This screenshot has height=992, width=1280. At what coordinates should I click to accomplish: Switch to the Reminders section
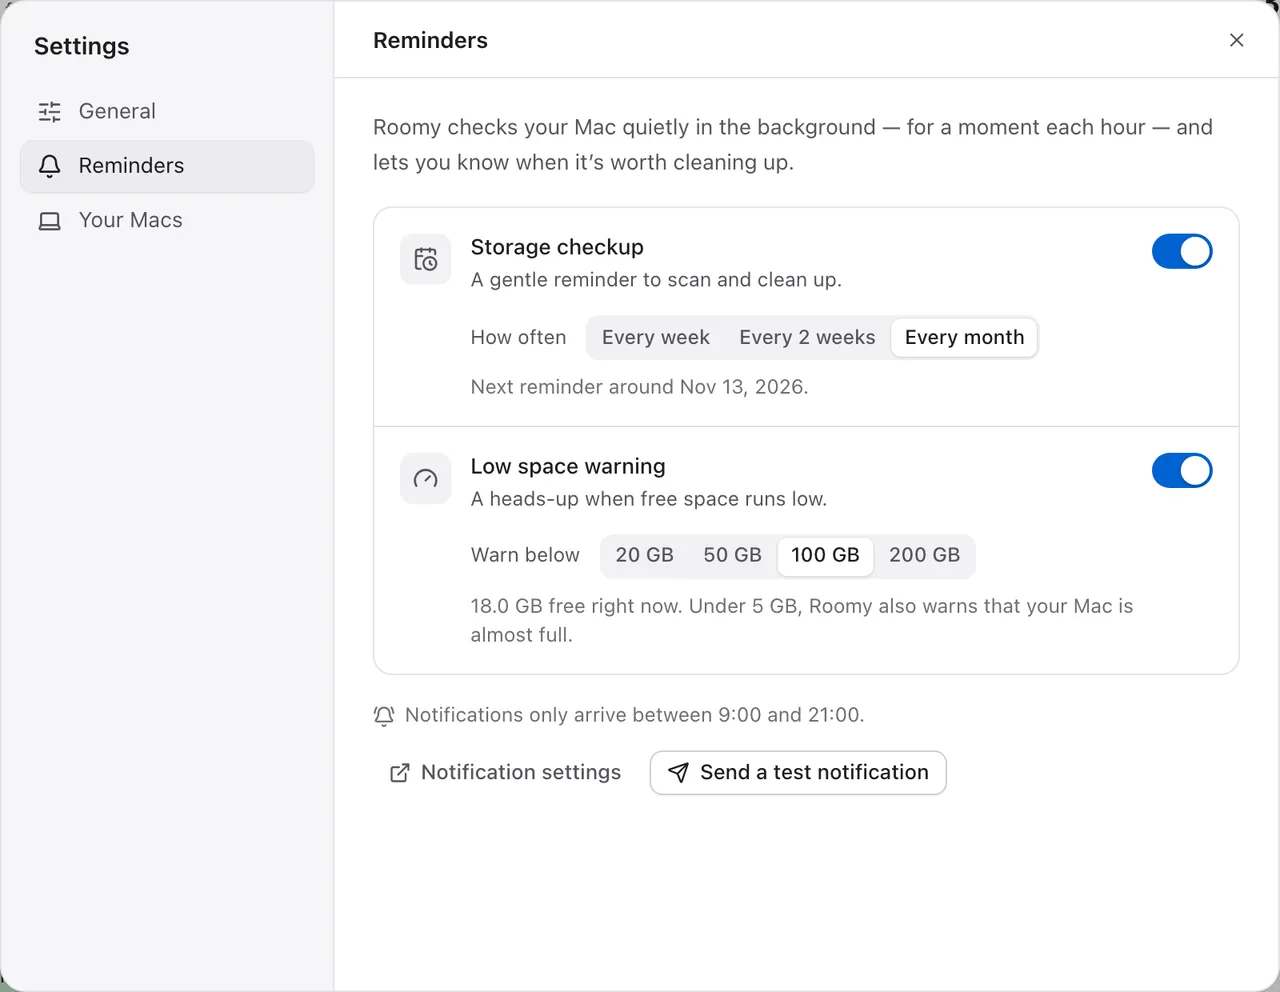(167, 166)
